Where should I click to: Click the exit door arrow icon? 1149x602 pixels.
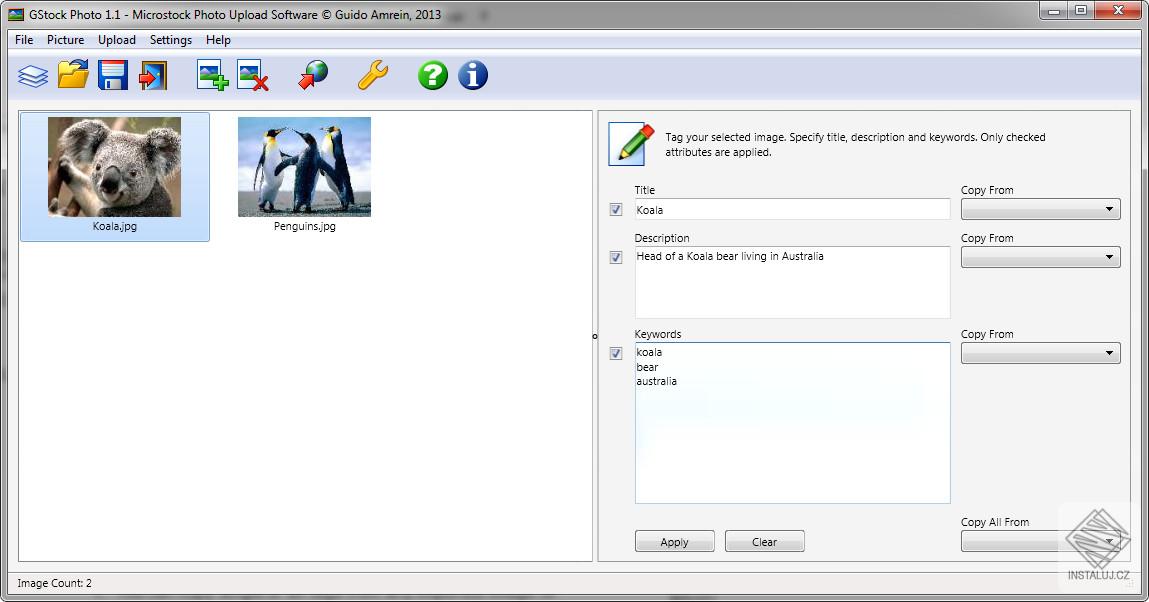[153, 75]
